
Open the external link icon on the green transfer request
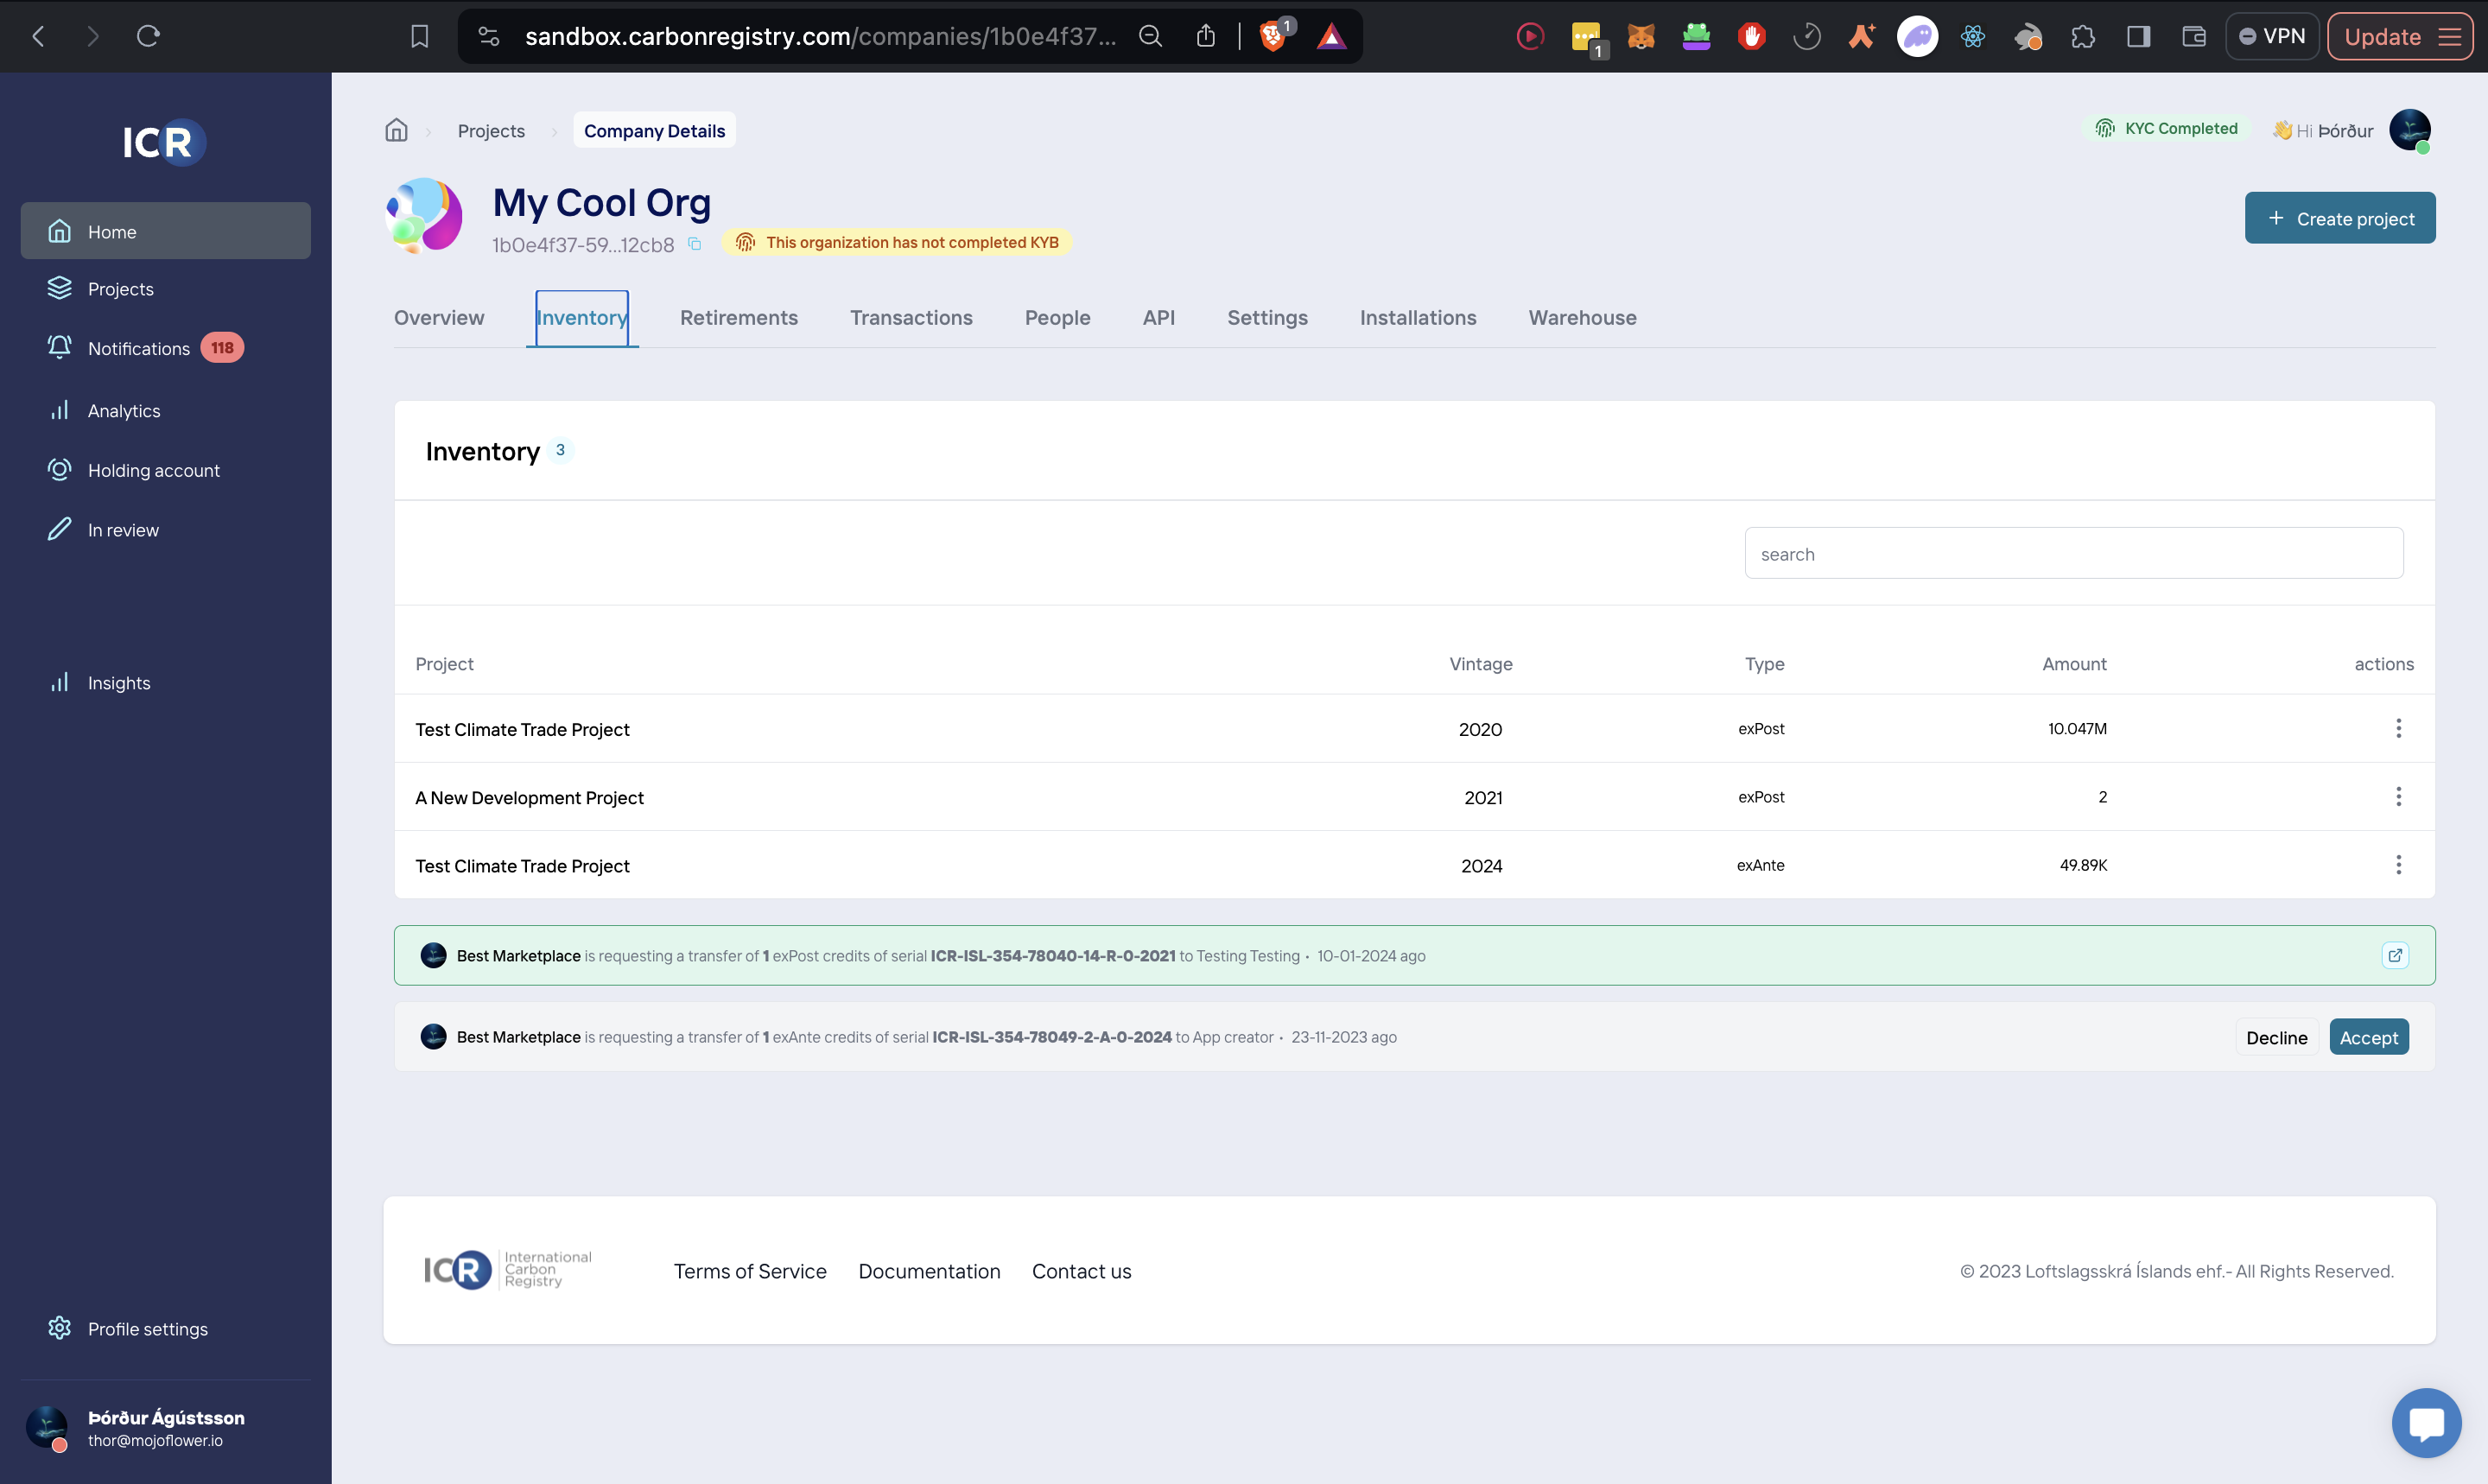pyautogui.click(x=2395, y=955)
